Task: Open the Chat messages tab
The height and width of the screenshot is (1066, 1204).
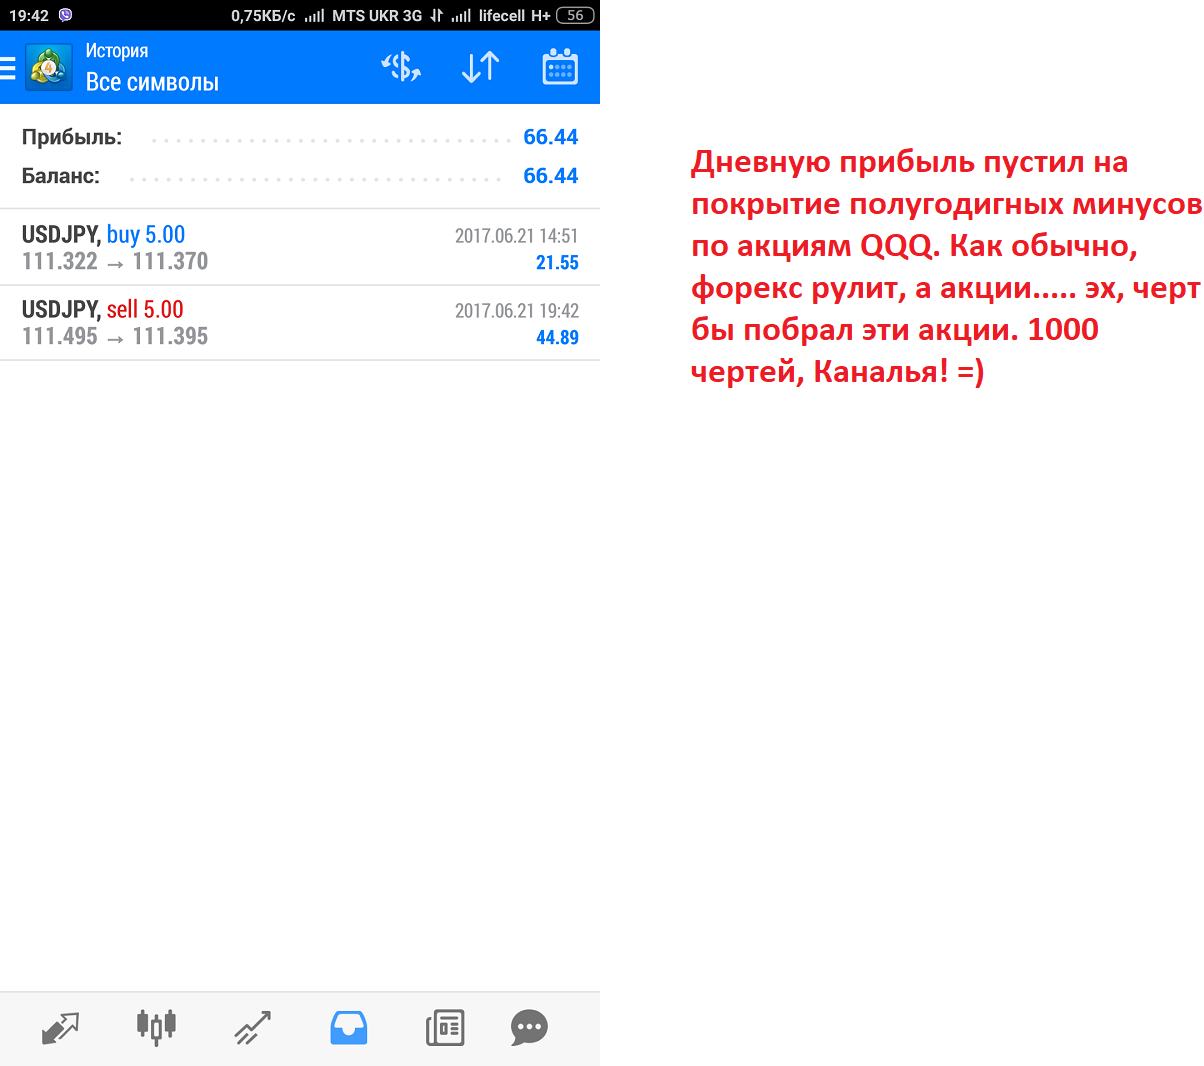Action: (529, 1028)
